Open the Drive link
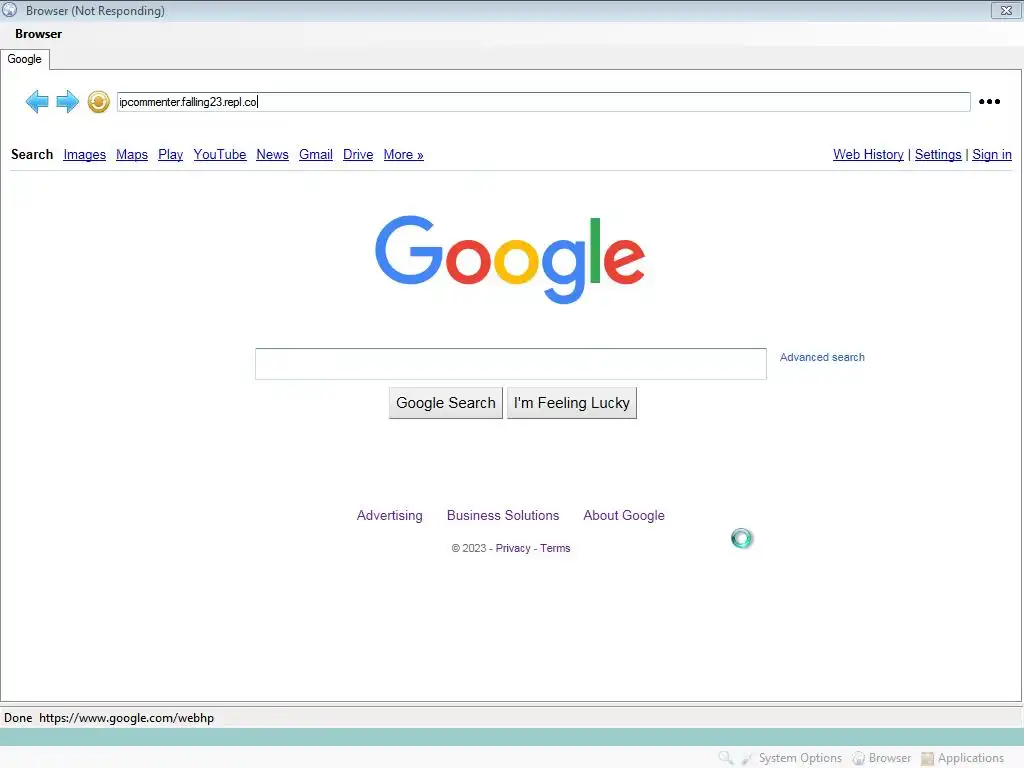 [358, 155]
